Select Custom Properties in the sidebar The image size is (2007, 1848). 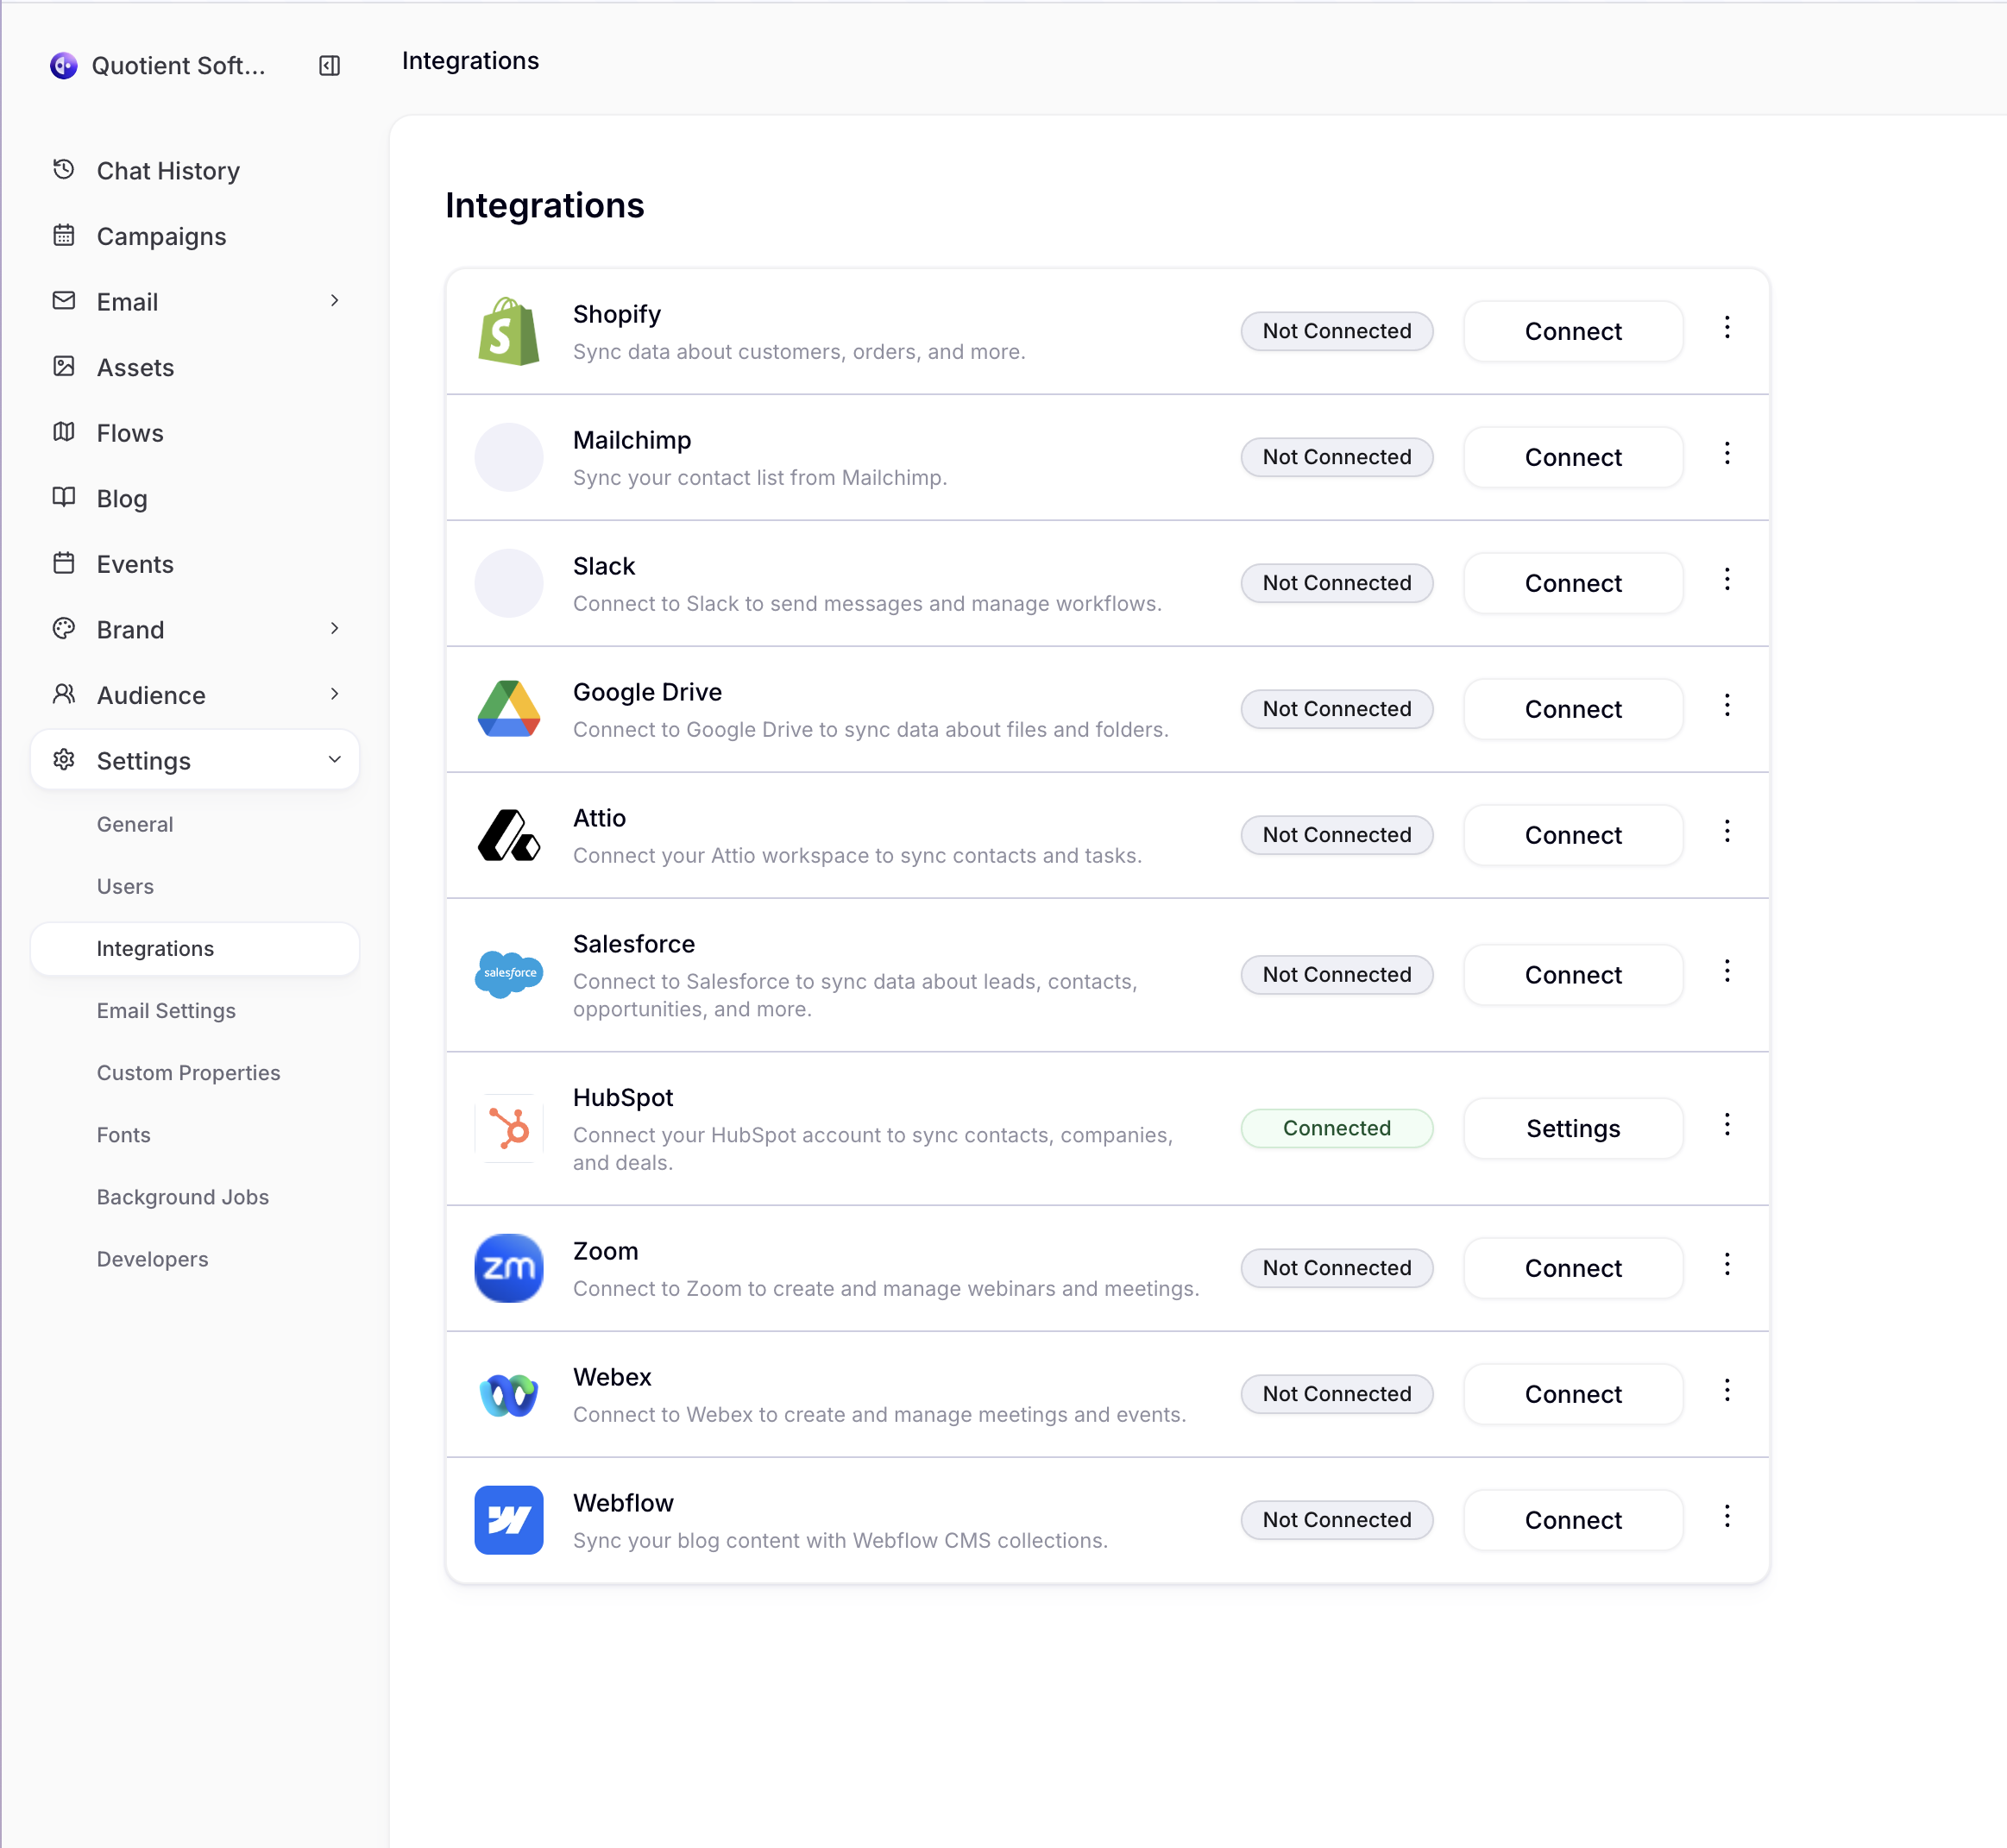188,1072
